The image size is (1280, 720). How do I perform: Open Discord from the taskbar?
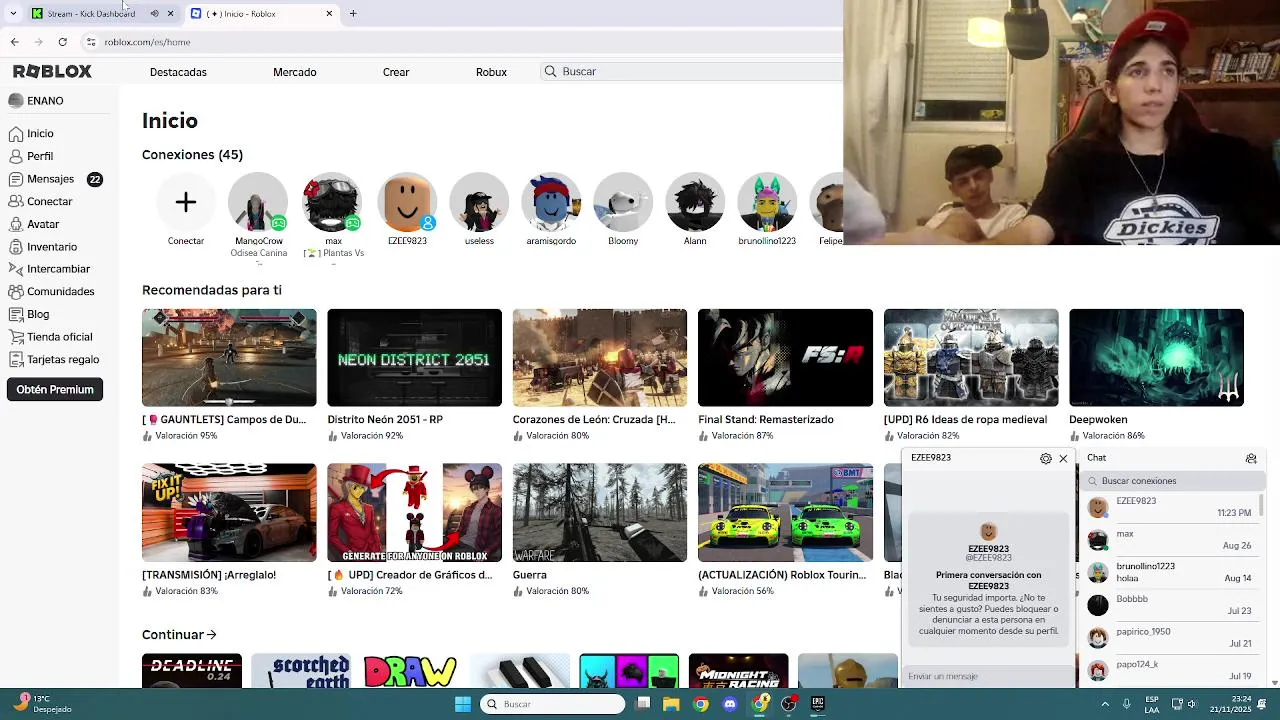[x=730, y=704]
